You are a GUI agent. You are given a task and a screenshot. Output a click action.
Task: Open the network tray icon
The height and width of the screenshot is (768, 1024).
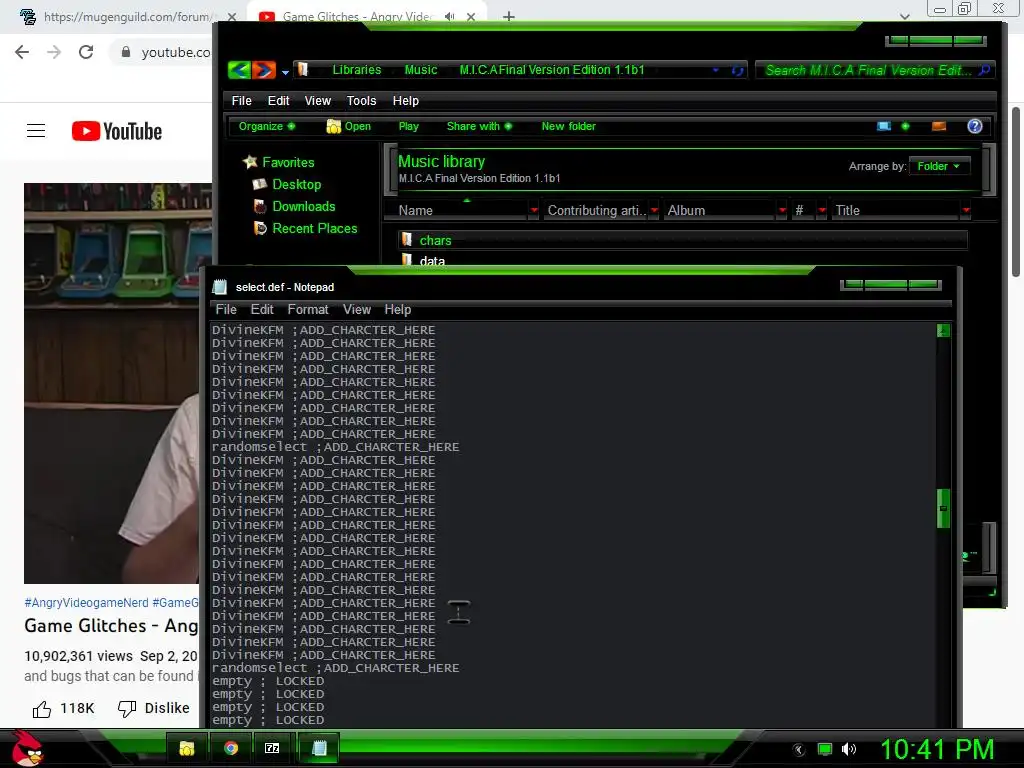point(825,750)
